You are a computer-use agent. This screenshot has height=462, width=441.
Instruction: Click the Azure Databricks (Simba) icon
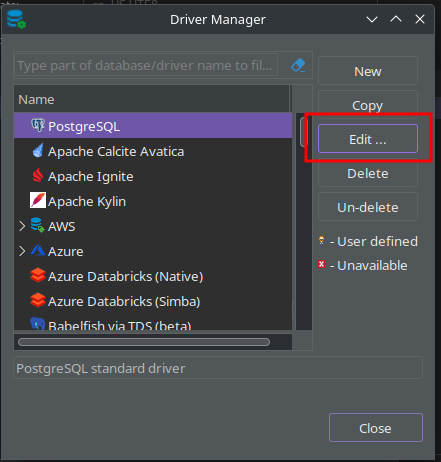(38, 300)
